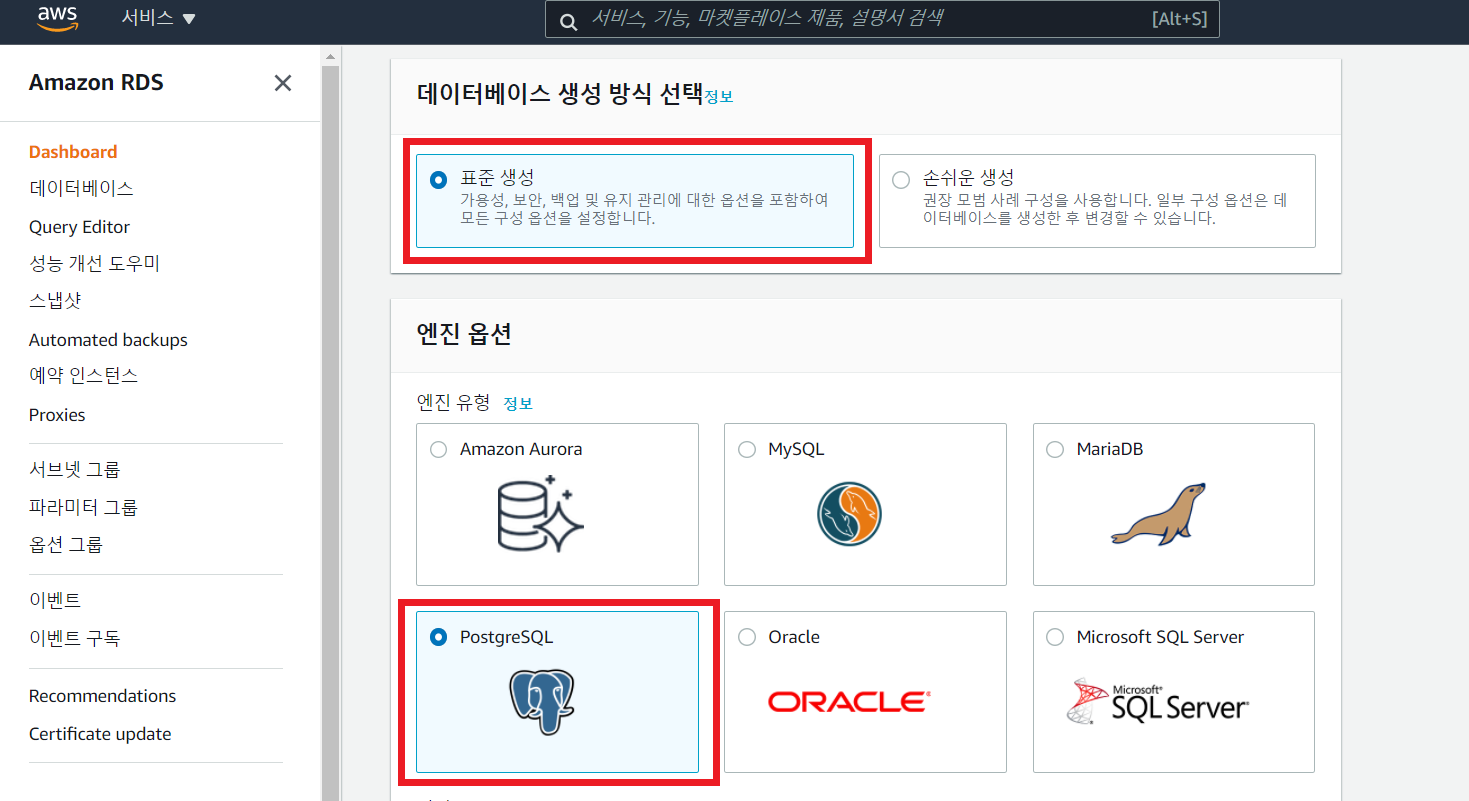Open 스냅샷 in the sidebar
1469x801 pixels.
55,300
